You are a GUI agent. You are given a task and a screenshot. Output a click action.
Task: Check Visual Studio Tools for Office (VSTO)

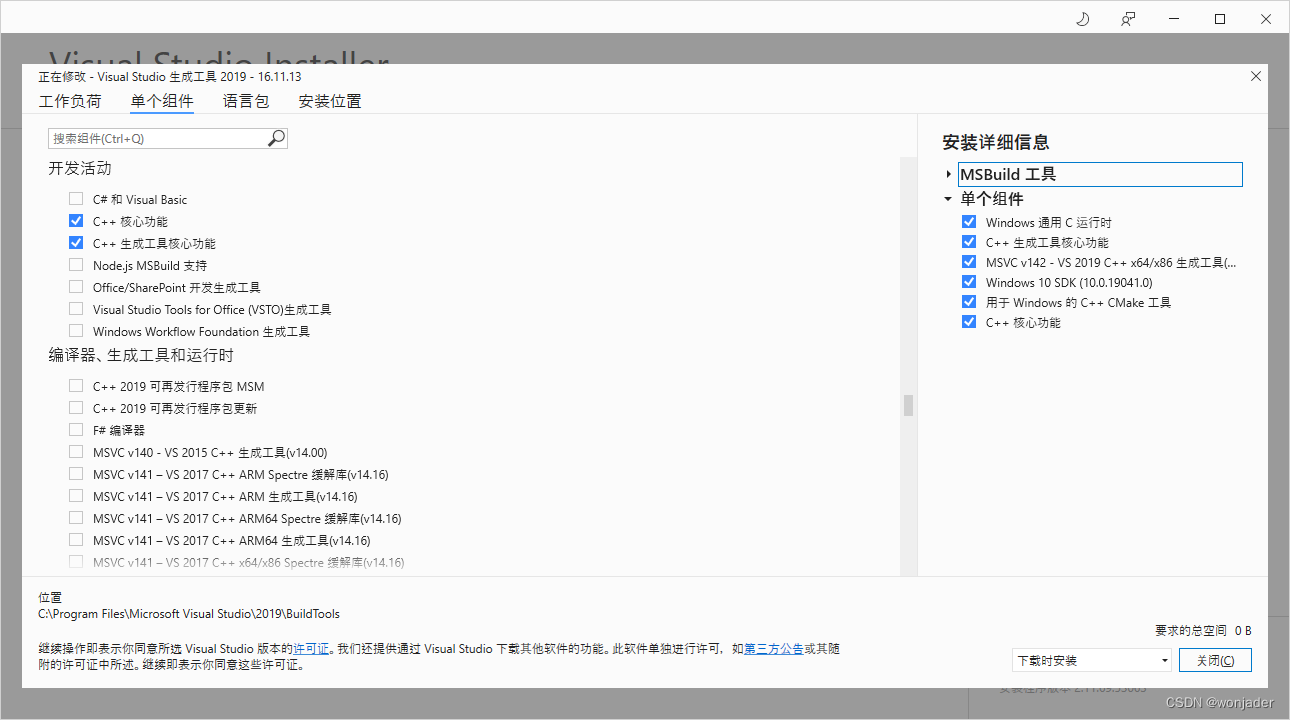tap(76, 309)
